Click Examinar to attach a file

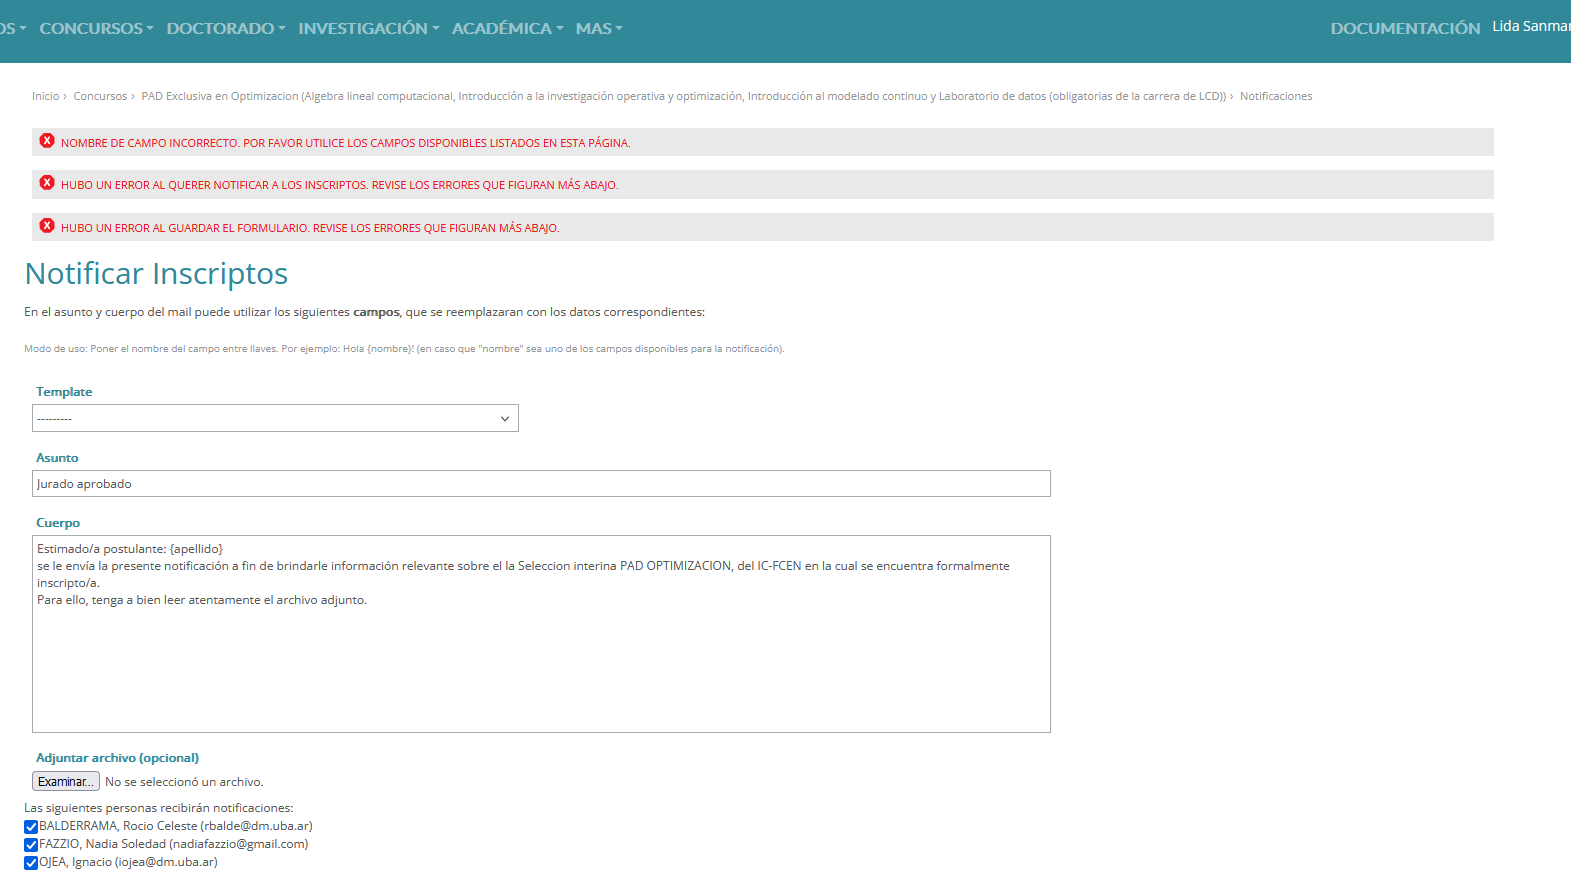[66, 782]
